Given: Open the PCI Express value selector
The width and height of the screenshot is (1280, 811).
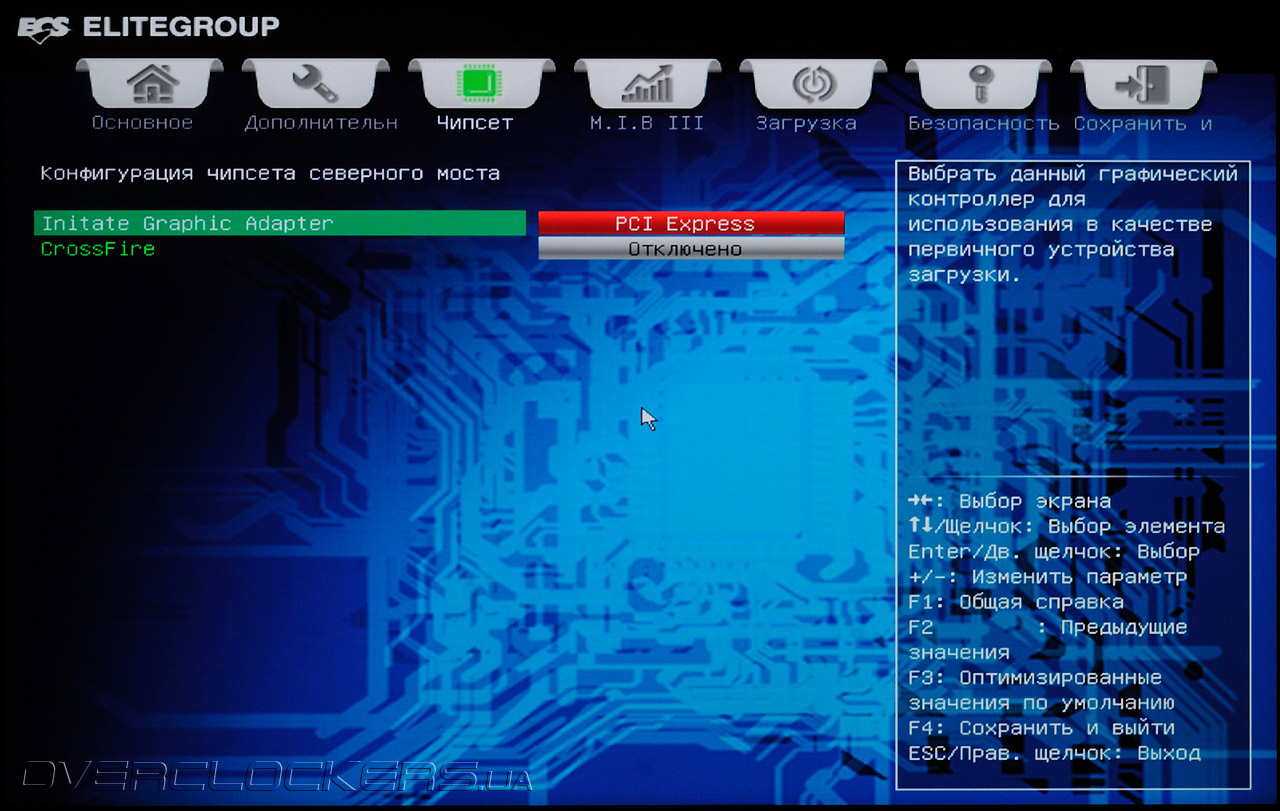Looking at the screenshot, I should coord(691,223).
